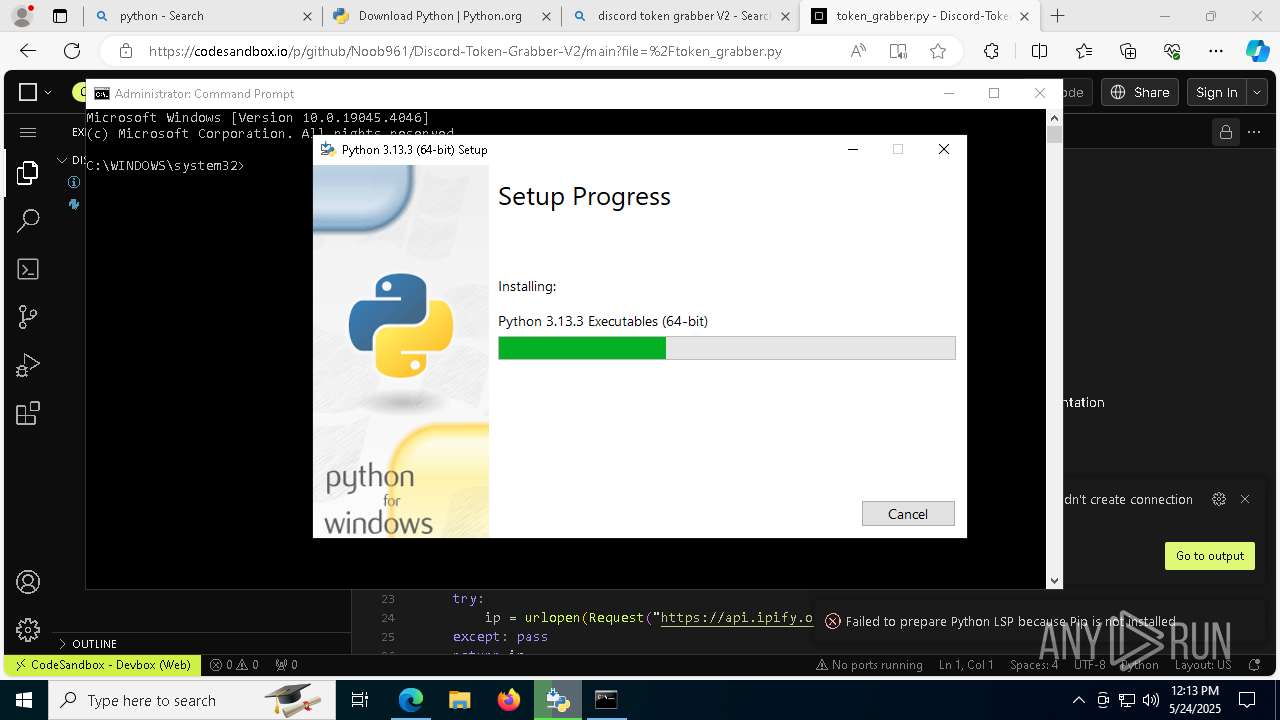Expand the Sign In dropdown arrow
This screenshot has height=720, width=1280.
point(1257,92)
